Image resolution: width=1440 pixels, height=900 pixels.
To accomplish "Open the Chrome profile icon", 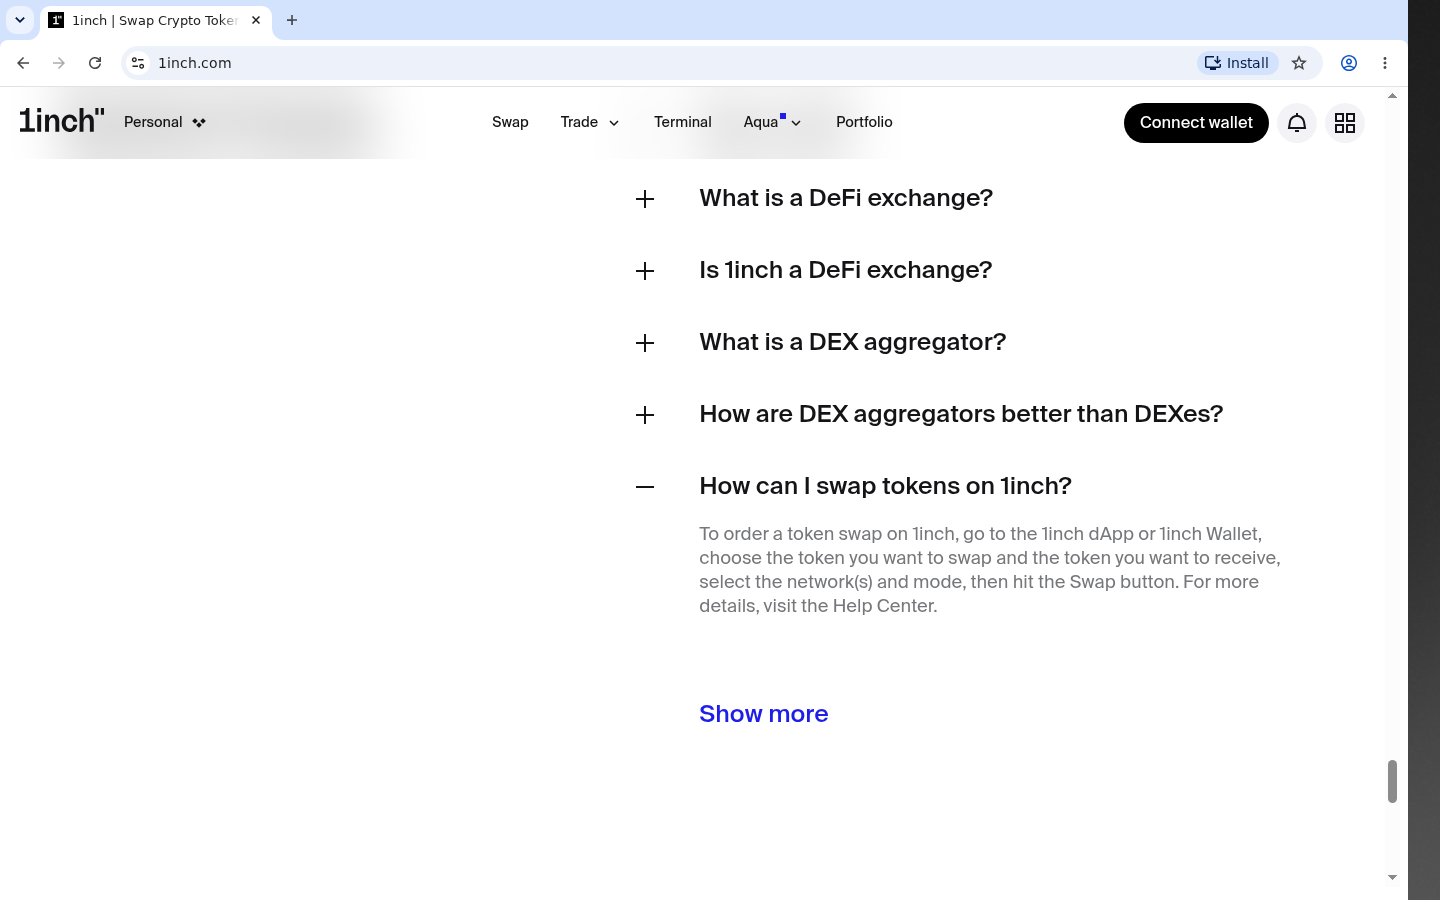I will click(1349, 63).
